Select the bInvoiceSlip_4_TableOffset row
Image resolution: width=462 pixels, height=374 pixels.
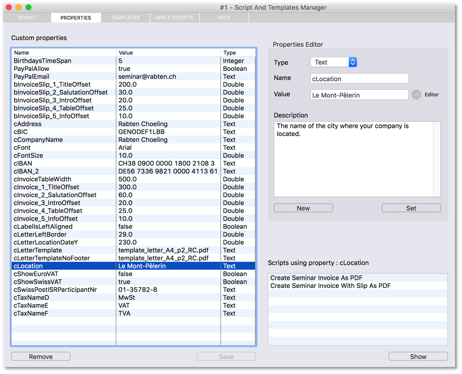point(133,108)
